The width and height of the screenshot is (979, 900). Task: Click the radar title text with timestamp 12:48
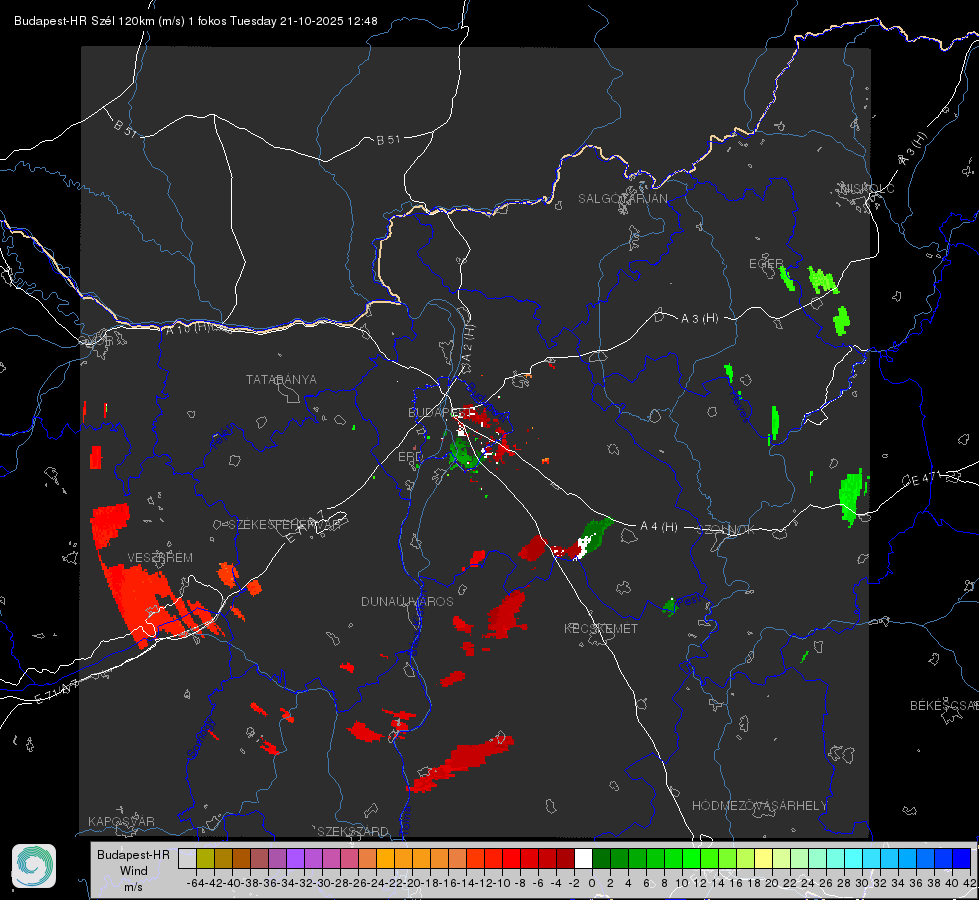pos(195,21)
